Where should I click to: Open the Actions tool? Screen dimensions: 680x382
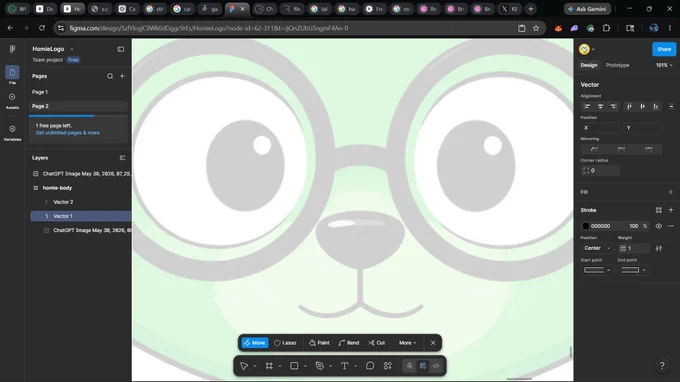[388, 366]
